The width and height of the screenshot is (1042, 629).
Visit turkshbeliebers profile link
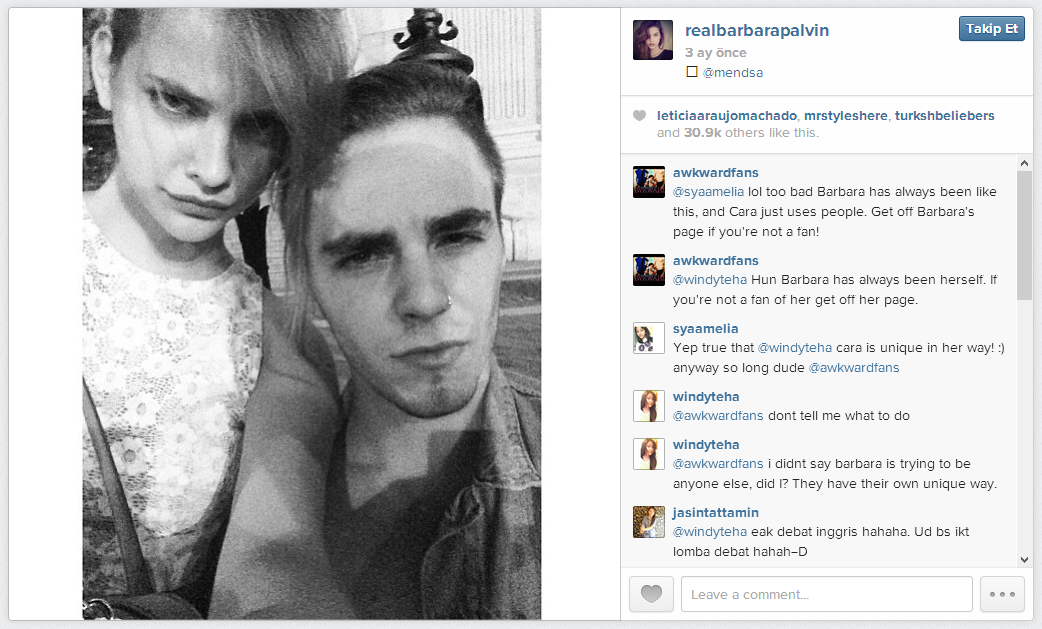click(x=944, y=116)
